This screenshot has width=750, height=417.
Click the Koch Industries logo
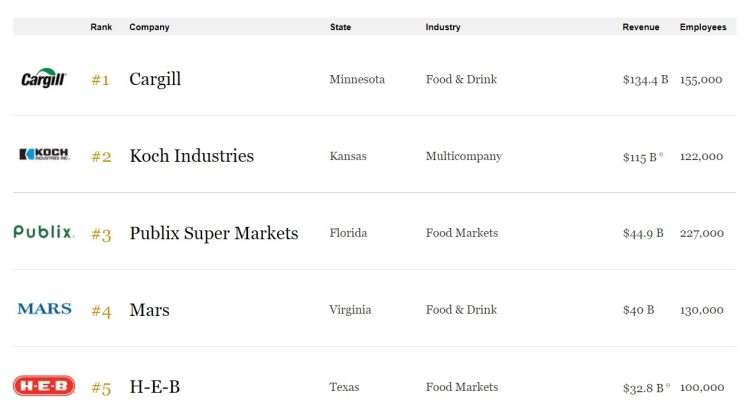click(43, 155)
